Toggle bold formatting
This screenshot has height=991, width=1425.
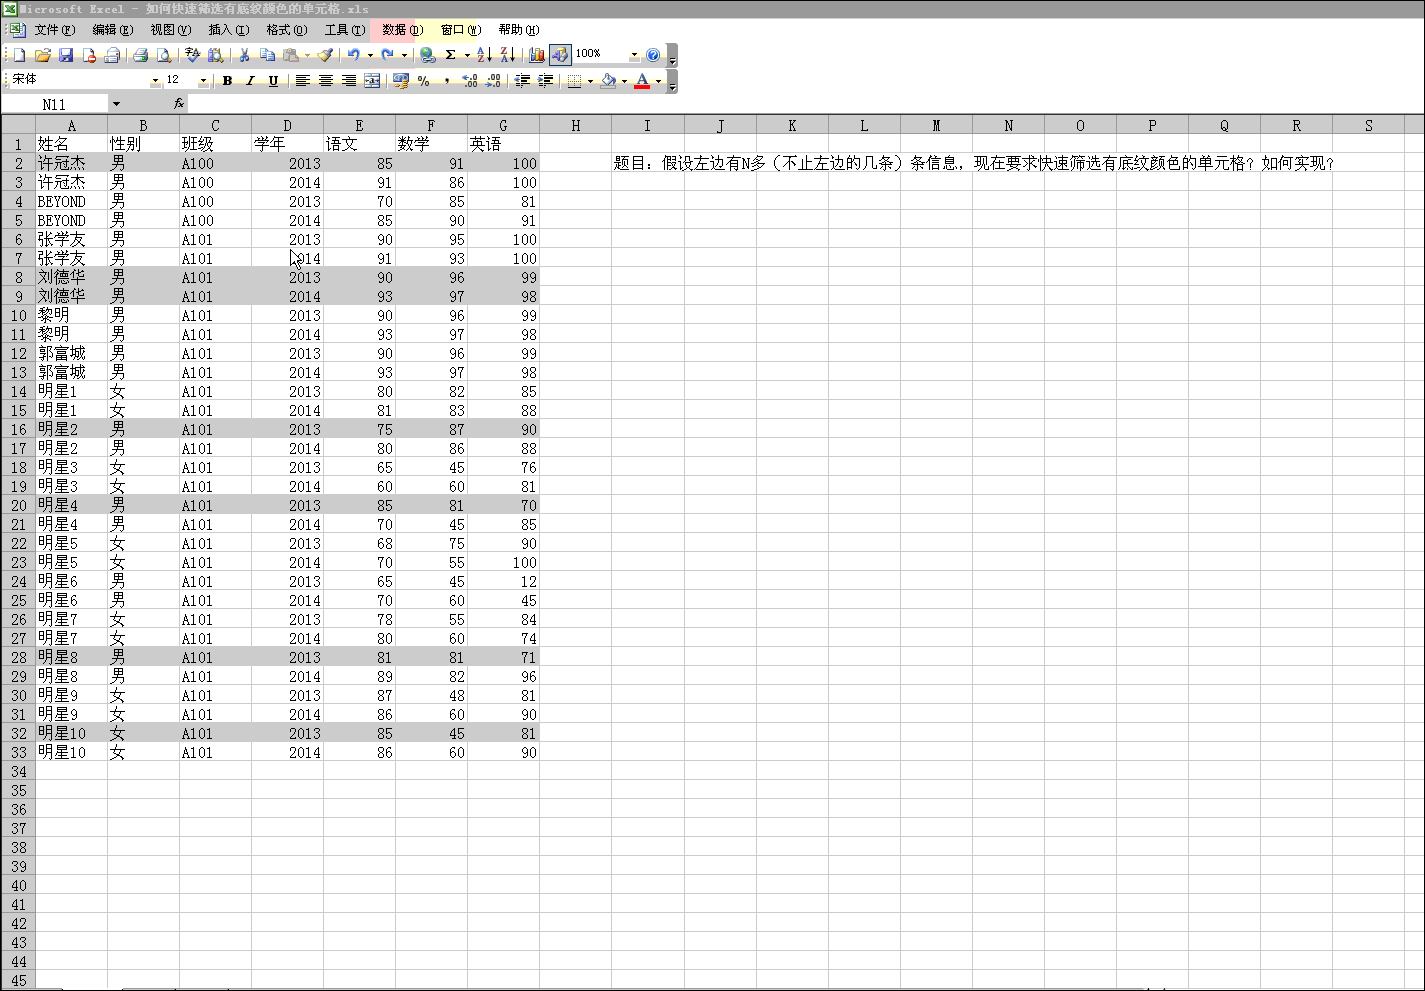(228, 81)
